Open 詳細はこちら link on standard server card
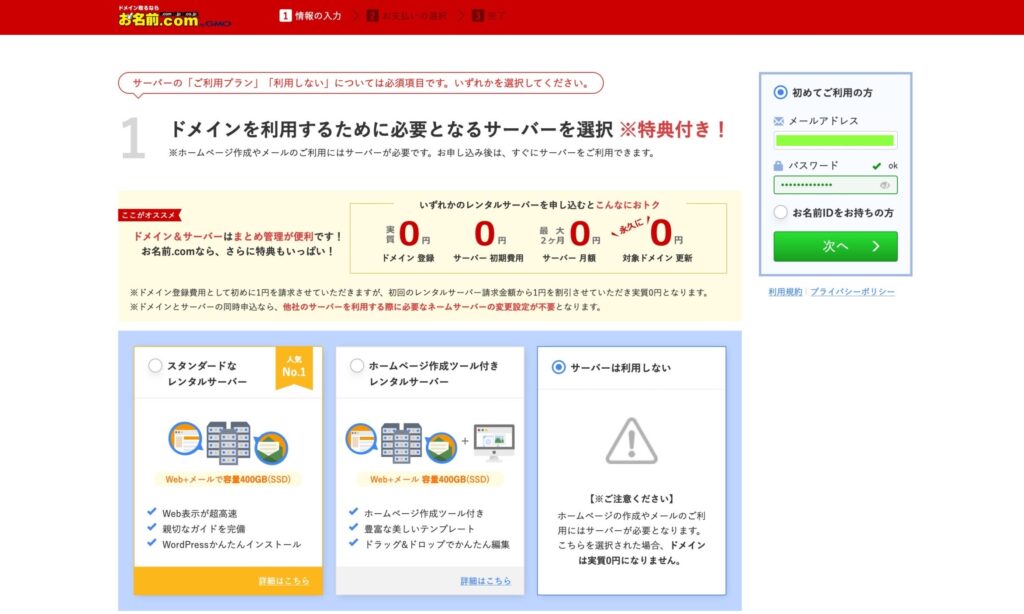This screenshot has height=614, width=1024. [283, 581]
